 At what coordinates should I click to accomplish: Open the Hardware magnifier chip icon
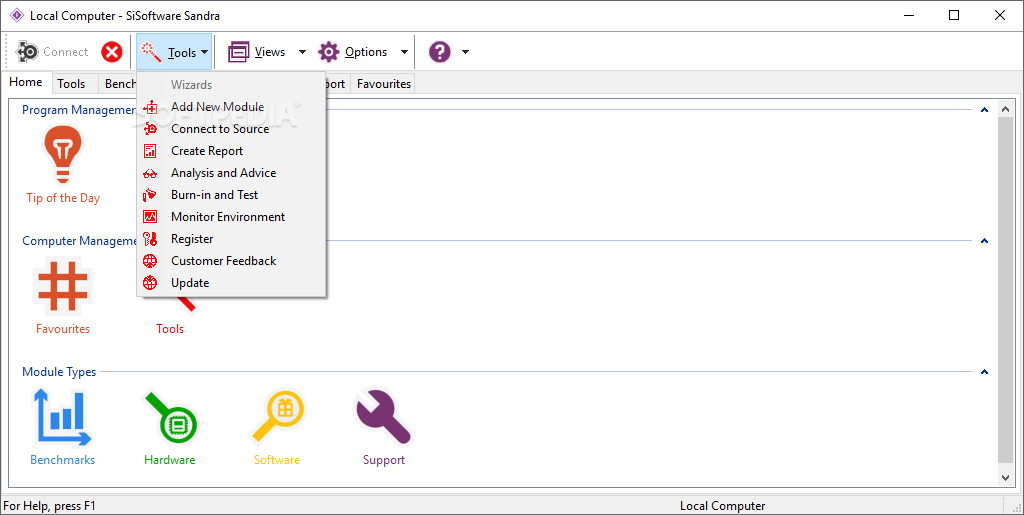click(170, 417)
